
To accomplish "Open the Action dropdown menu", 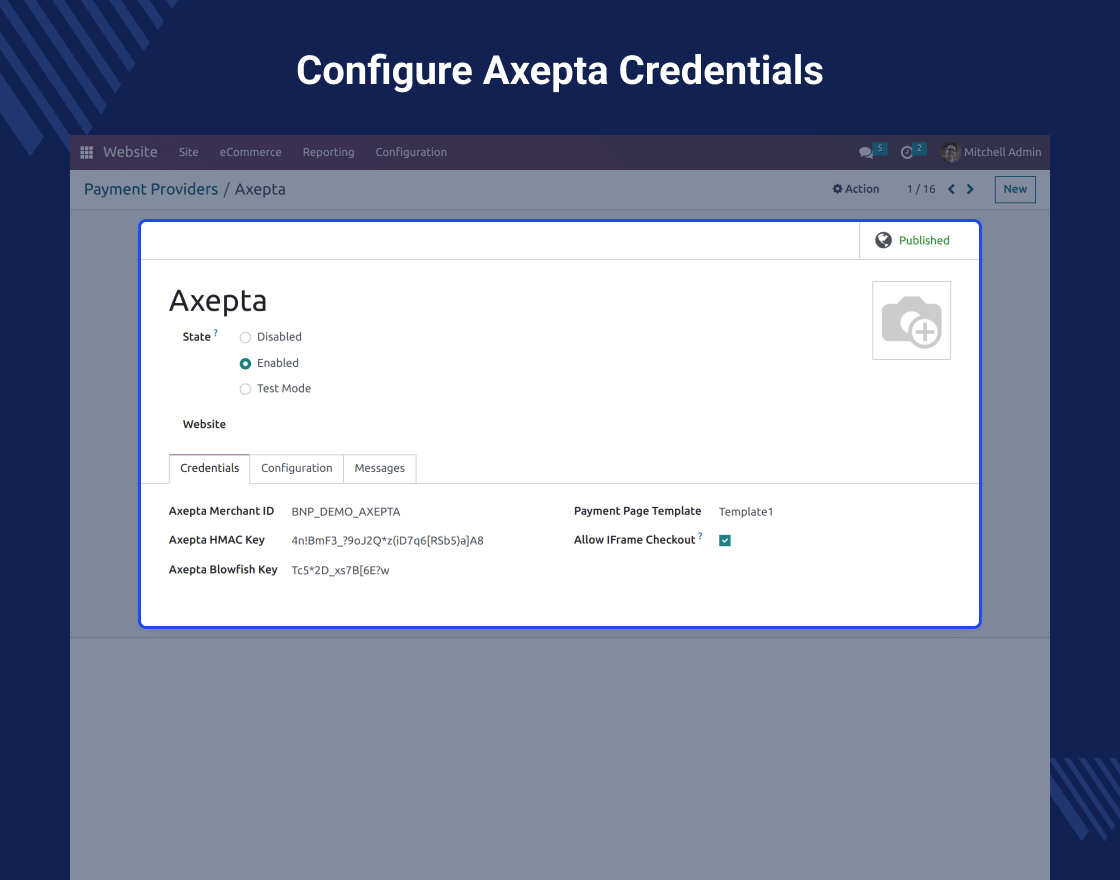I will (x=856, y=189).
